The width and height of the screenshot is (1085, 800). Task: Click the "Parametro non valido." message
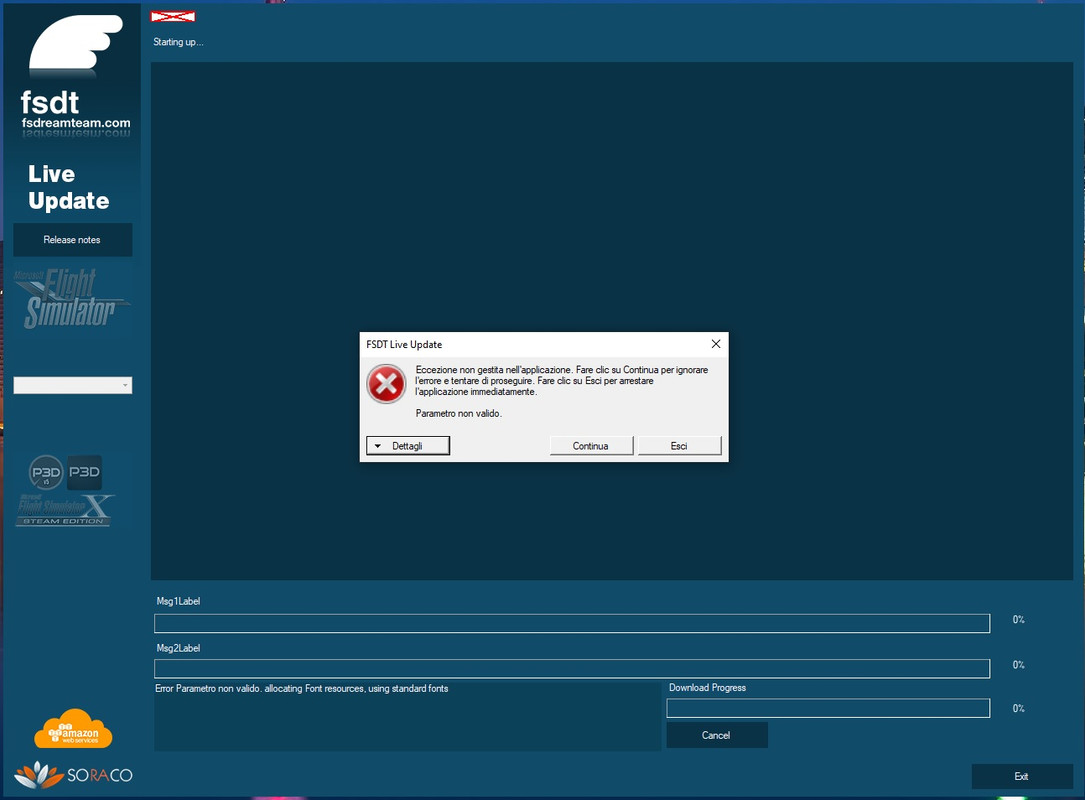pos(459,413)
